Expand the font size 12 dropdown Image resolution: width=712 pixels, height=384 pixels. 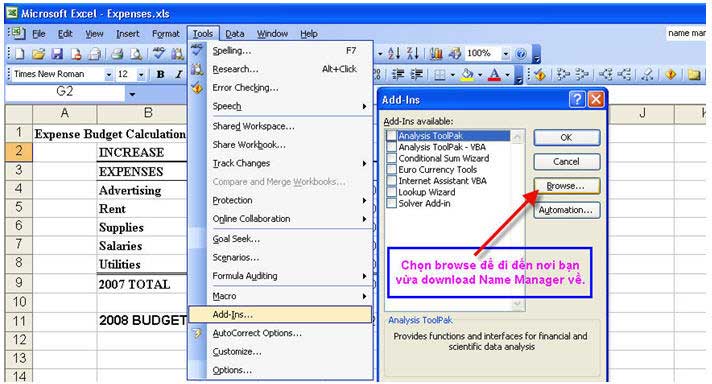tap(141, 74)
